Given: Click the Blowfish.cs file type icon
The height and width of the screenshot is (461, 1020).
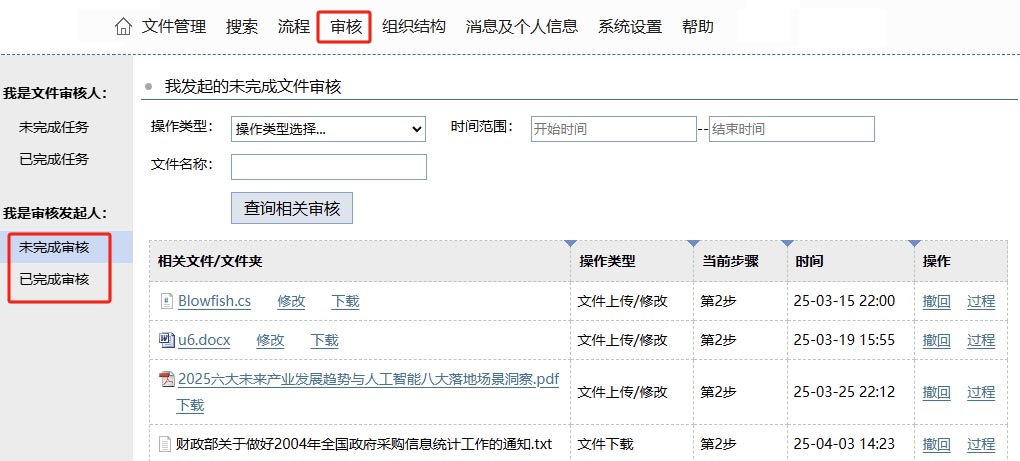Looking at the screenshot, I should pyautogui.click(x=167, y=301).
